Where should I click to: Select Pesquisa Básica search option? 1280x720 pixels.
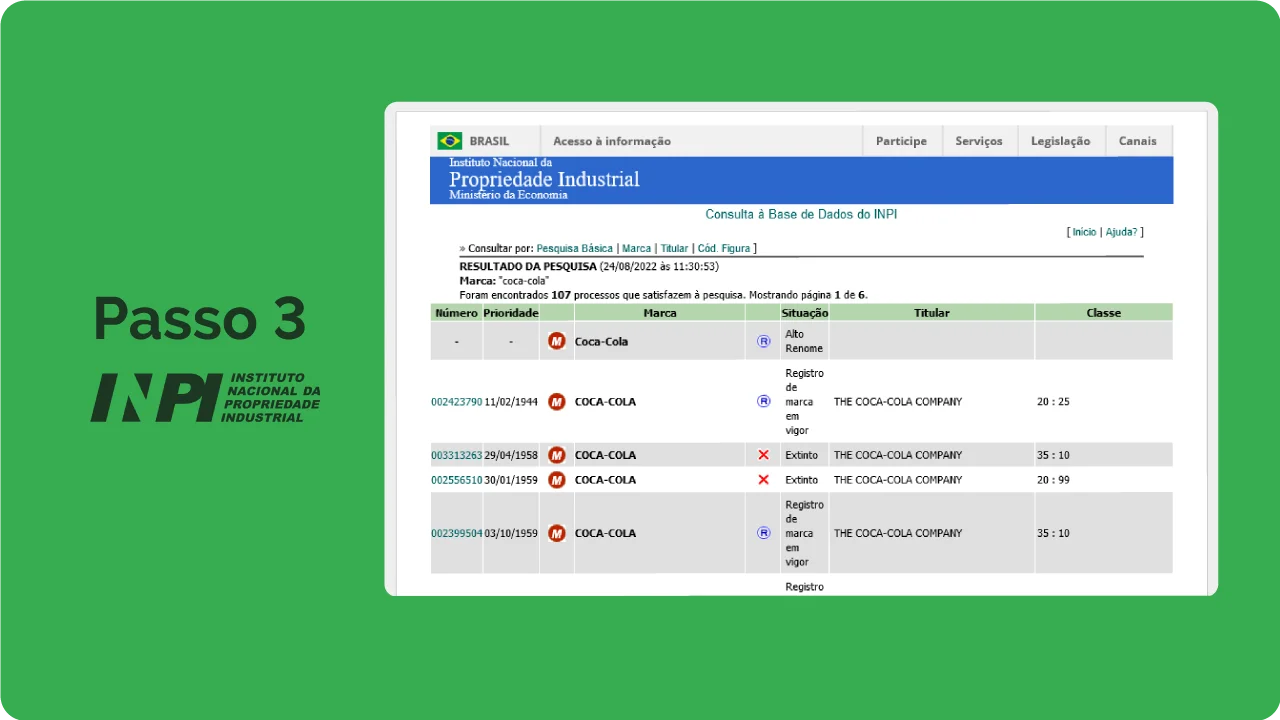574,248
